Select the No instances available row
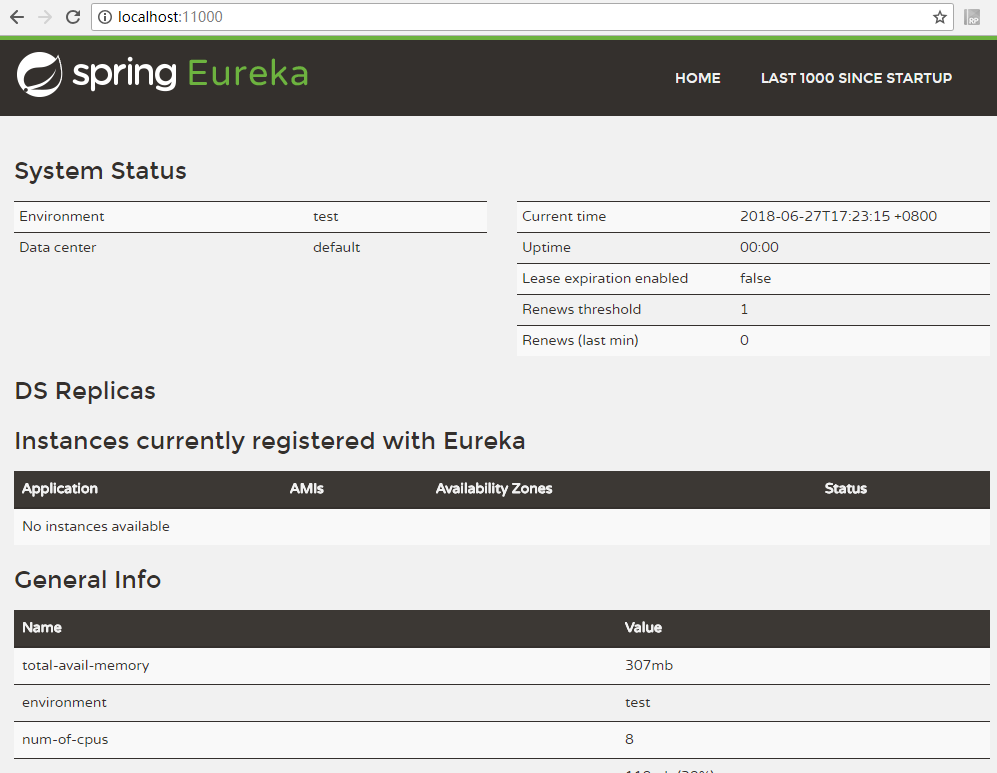Image resolution: width=997 pixels, height=773 pixels. click(502, 526)
